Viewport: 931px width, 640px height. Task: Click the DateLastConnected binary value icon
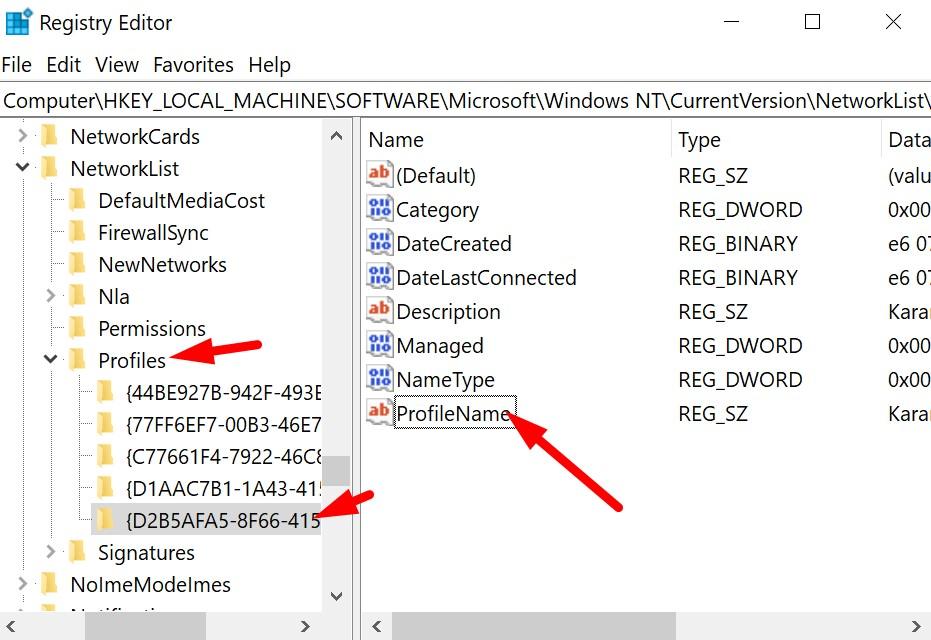coord(379,277)
